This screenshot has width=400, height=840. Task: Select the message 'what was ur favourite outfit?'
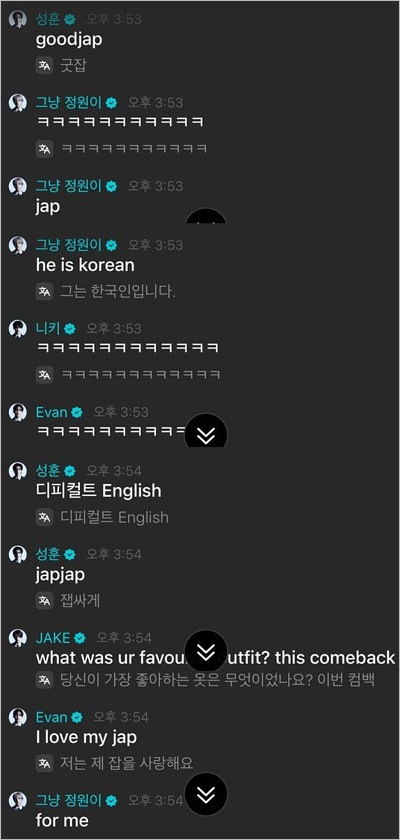coord(215,657)
